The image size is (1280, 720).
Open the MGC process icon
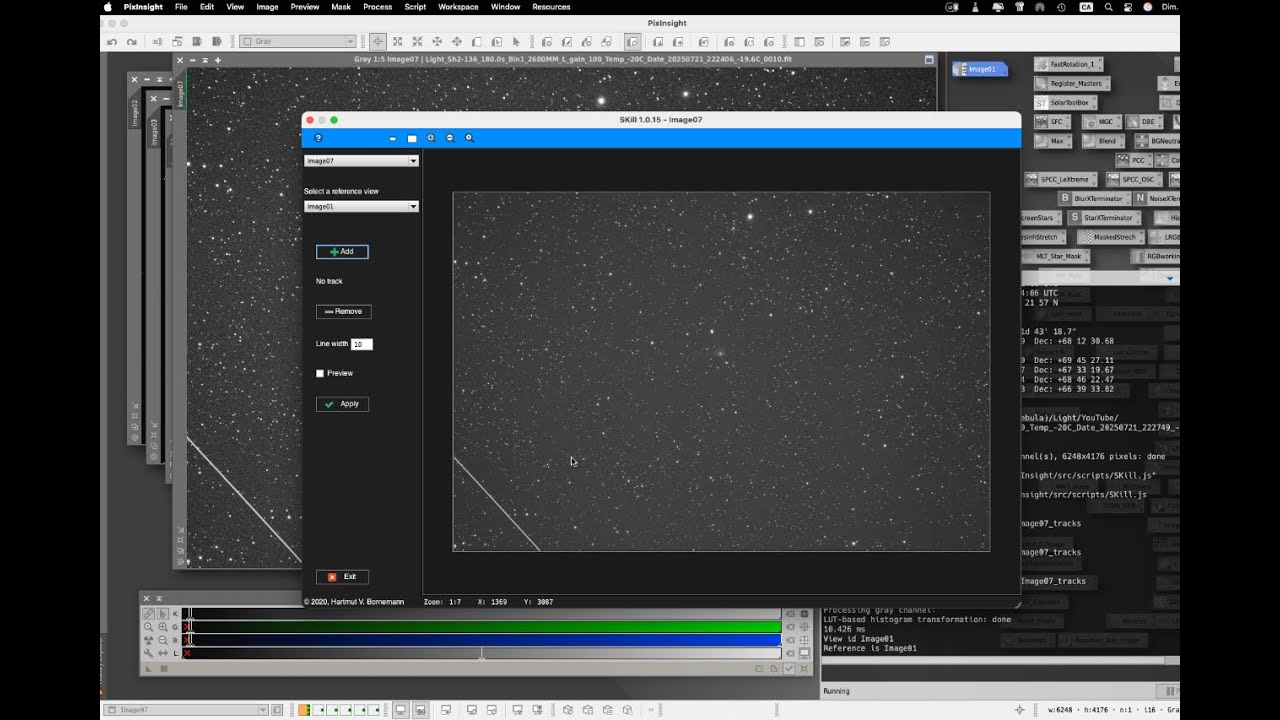coord(1101,122)
